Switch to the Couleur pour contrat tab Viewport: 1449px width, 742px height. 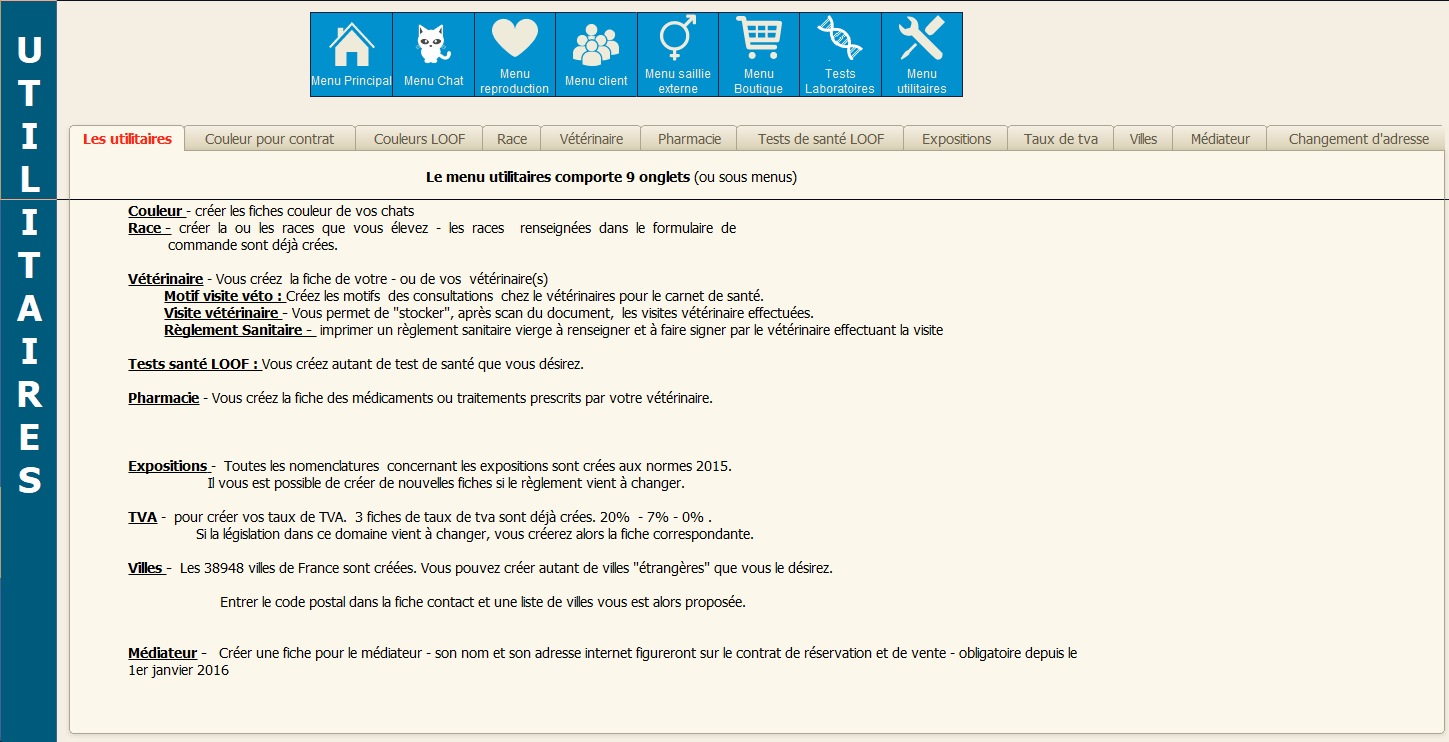(x=271, y=139)
